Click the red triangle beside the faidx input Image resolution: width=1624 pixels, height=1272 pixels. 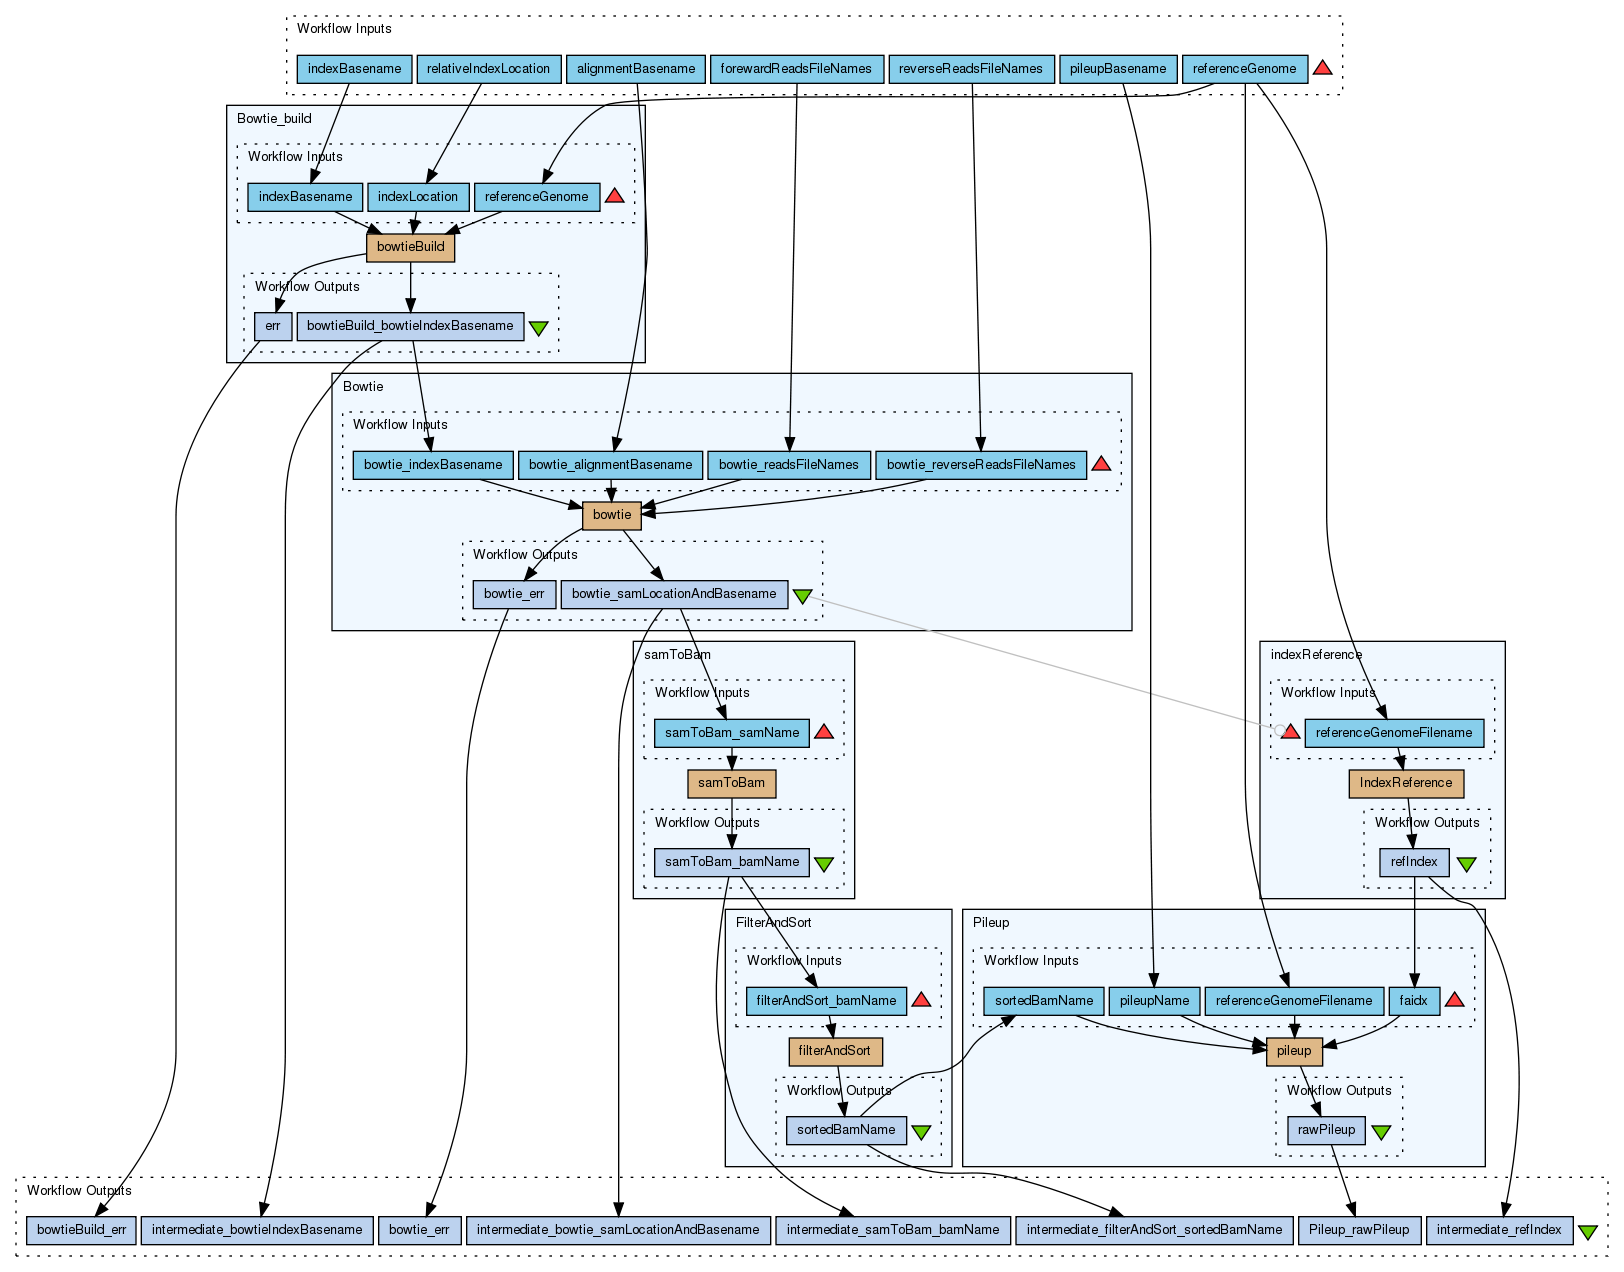click(1455, 1000)
